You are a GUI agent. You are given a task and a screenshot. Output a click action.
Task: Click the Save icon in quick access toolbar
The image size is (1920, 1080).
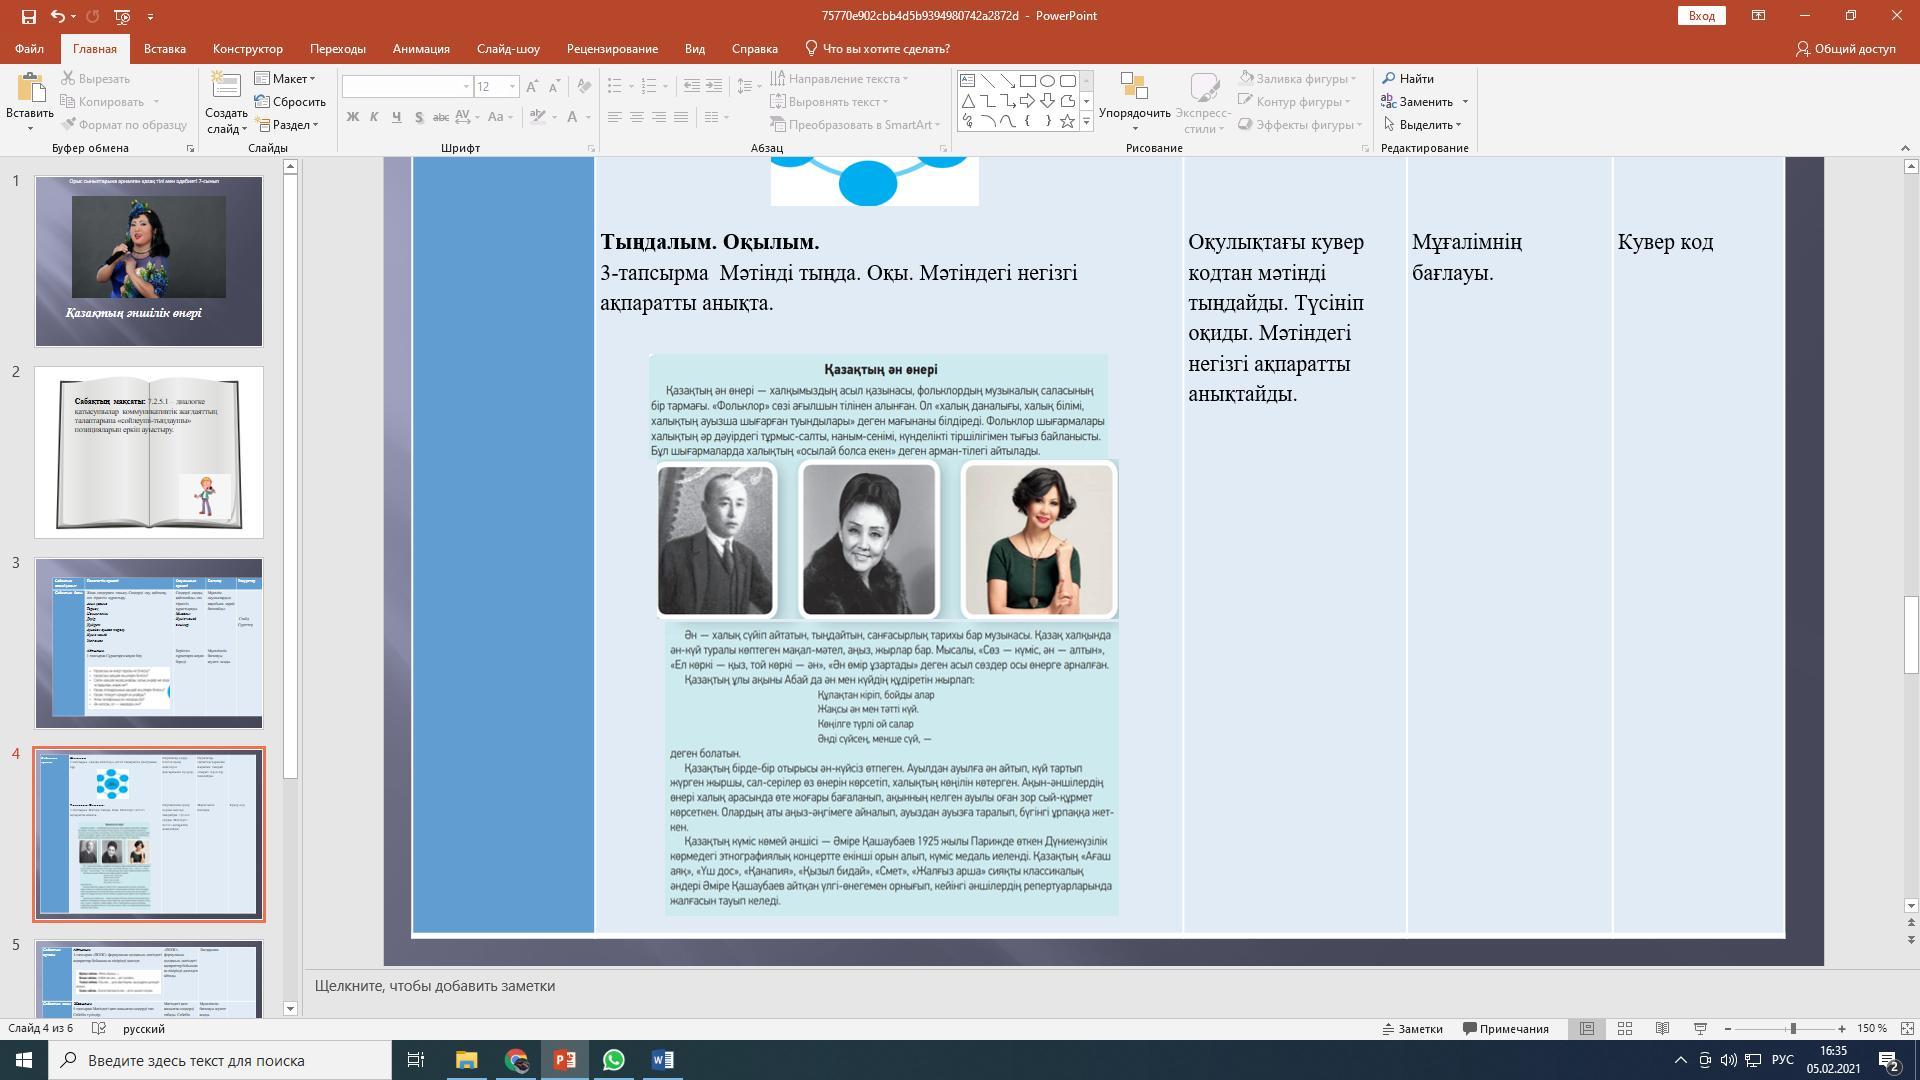tap(28, 16)
